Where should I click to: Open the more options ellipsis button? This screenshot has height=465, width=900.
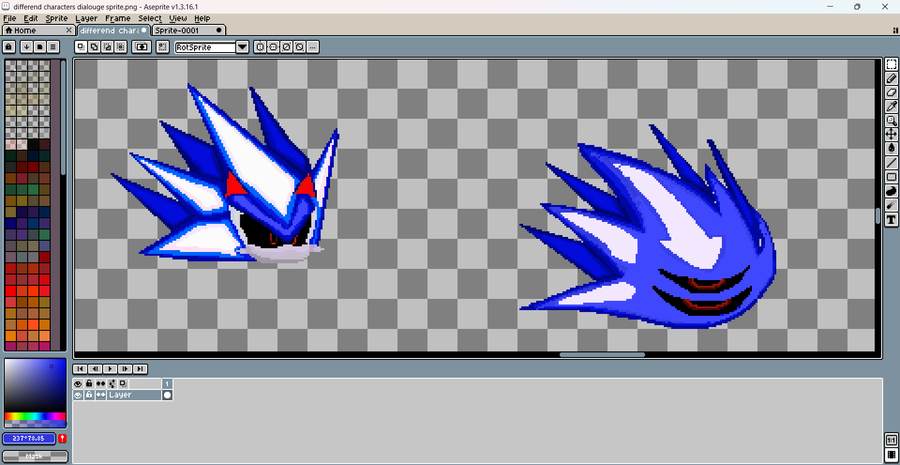pos(313,47)
